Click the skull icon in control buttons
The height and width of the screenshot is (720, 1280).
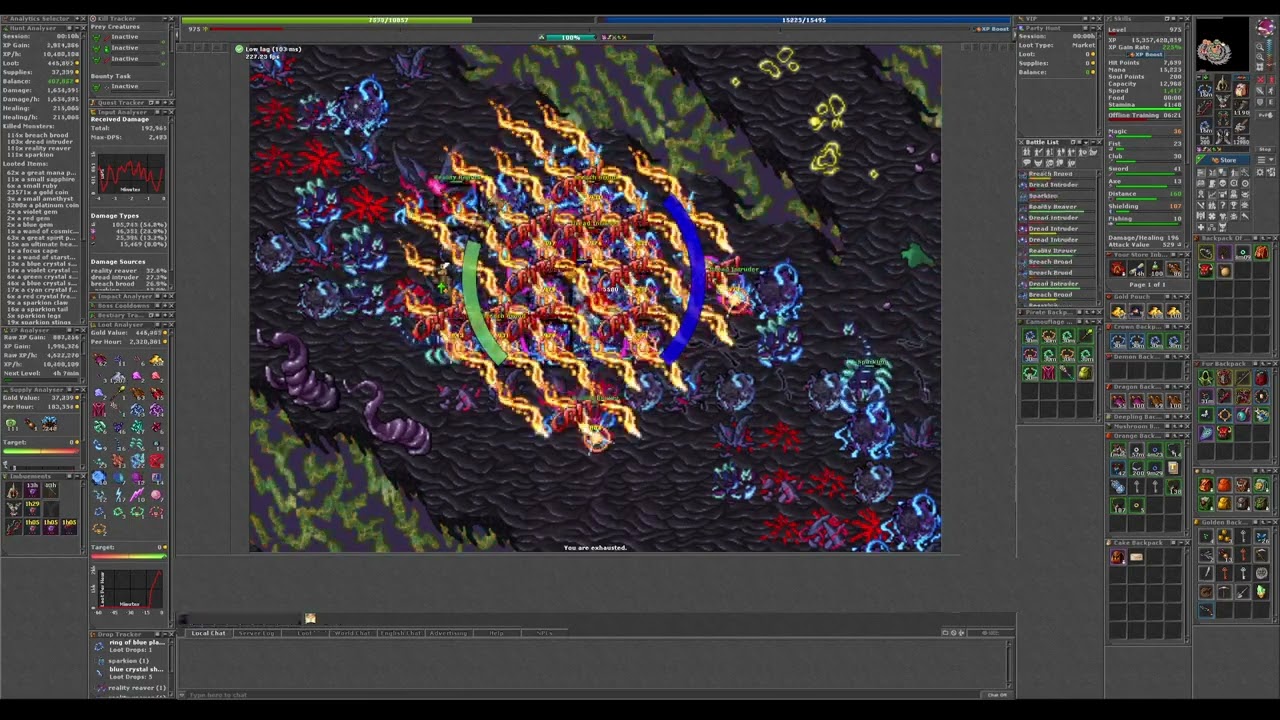click(1222, 183)
